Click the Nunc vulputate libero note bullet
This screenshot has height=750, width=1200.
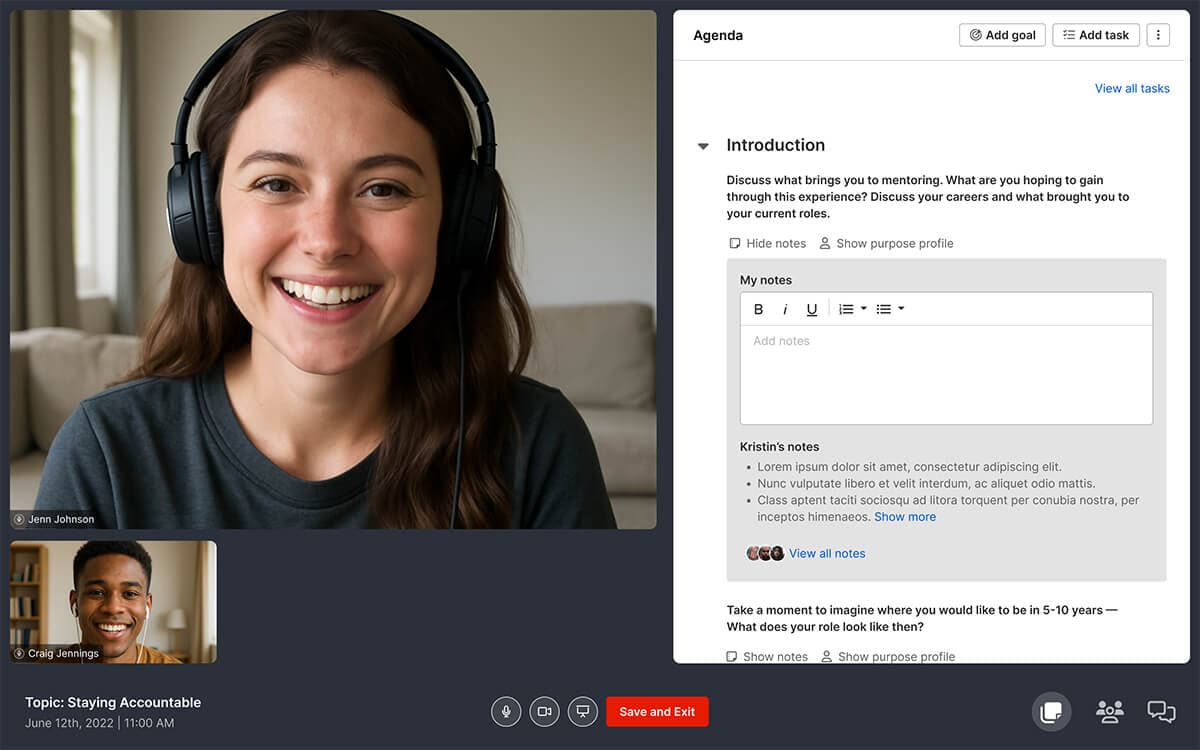coord(926,483)
